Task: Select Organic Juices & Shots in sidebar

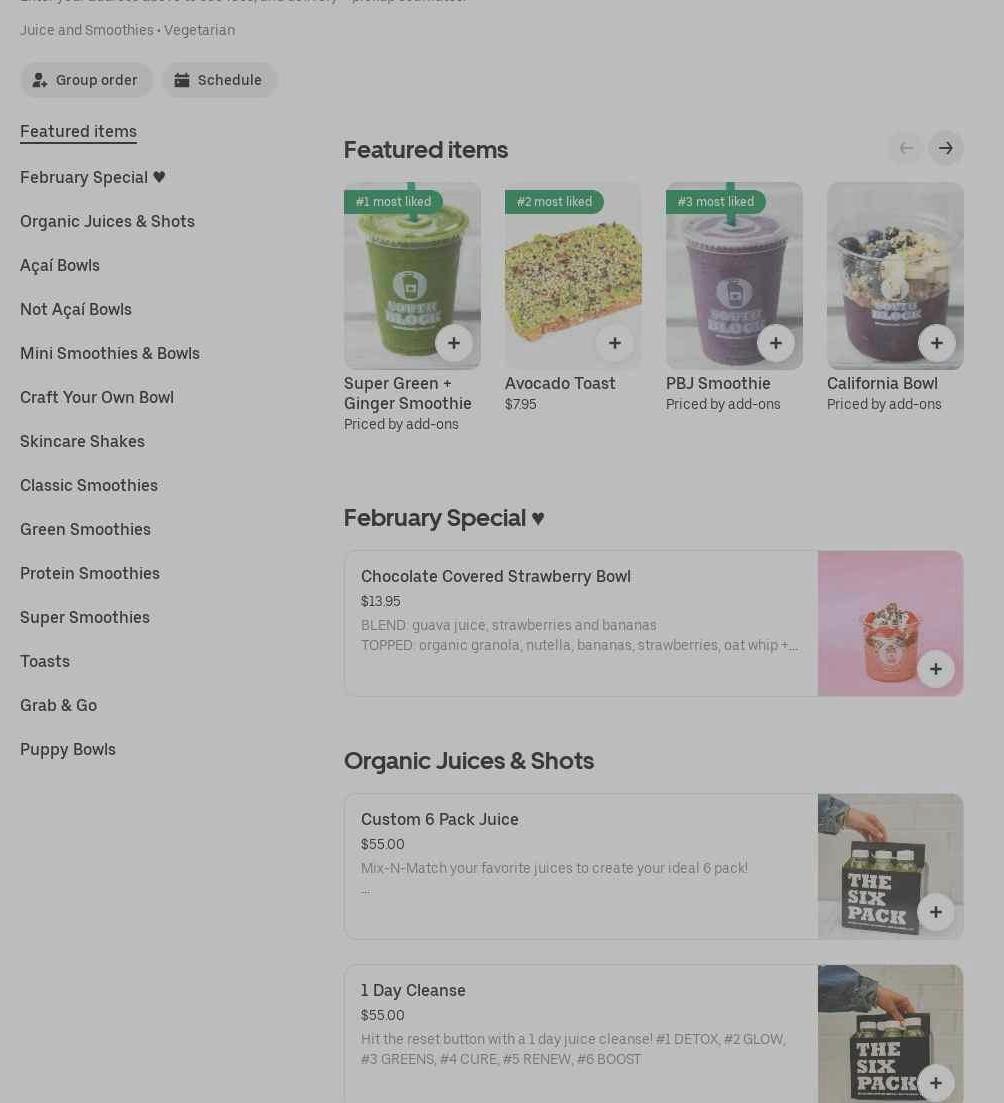Action: 107,221
